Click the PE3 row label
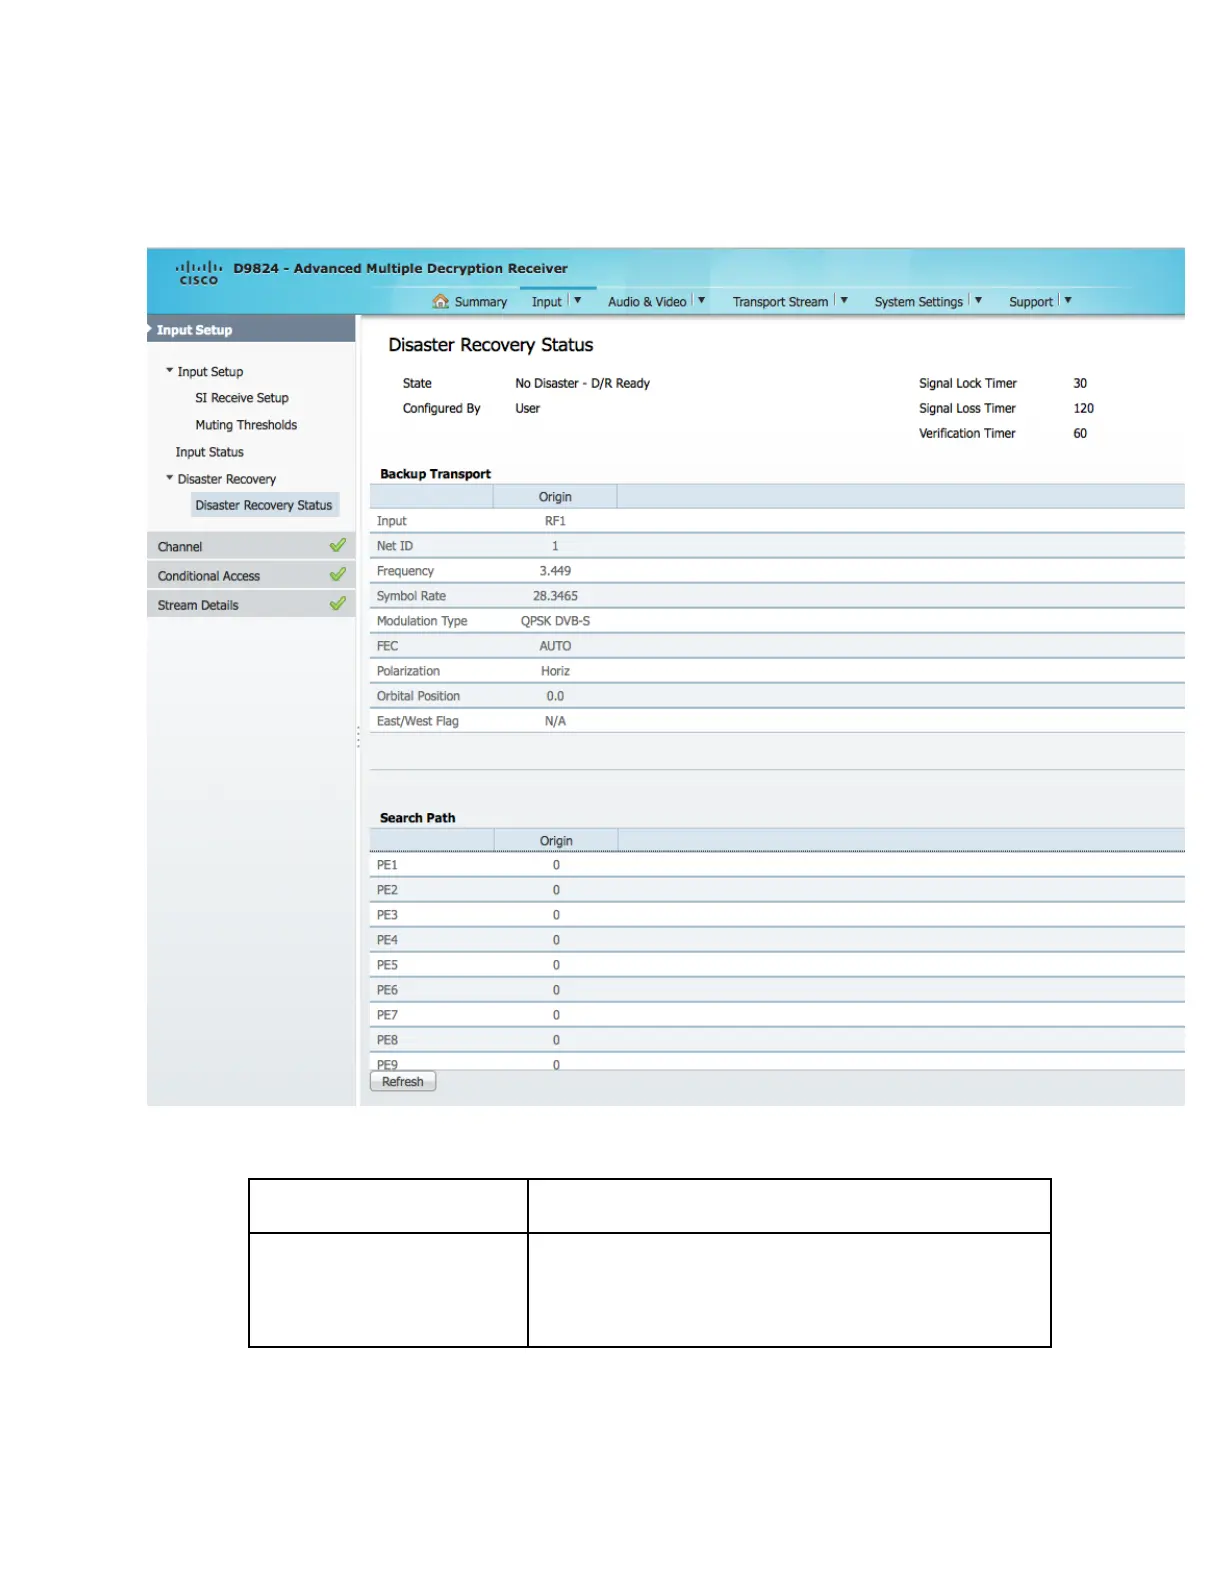 pyautogui.click(x=387, y=915)
